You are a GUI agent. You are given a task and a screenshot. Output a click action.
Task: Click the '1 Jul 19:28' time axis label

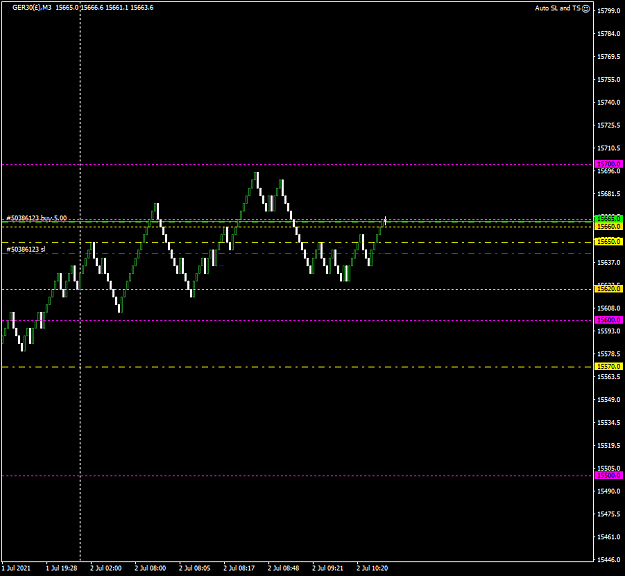61,568
